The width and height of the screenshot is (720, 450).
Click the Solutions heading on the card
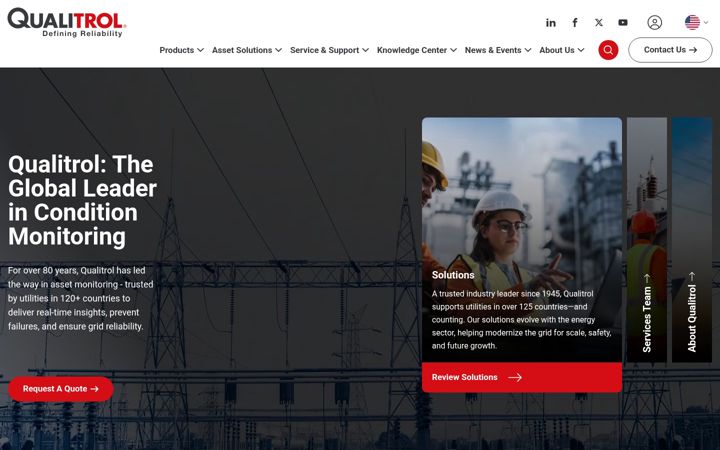[x=453, y=275]
